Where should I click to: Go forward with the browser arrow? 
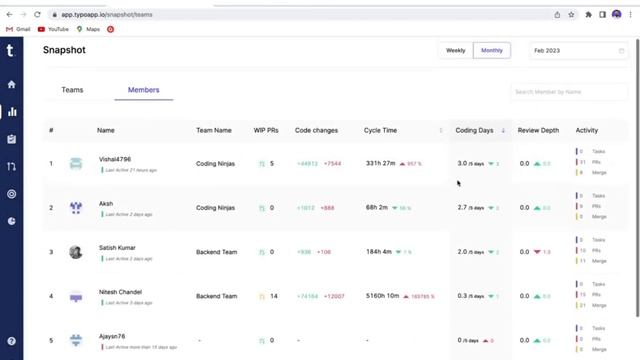[x=23, y=15]
